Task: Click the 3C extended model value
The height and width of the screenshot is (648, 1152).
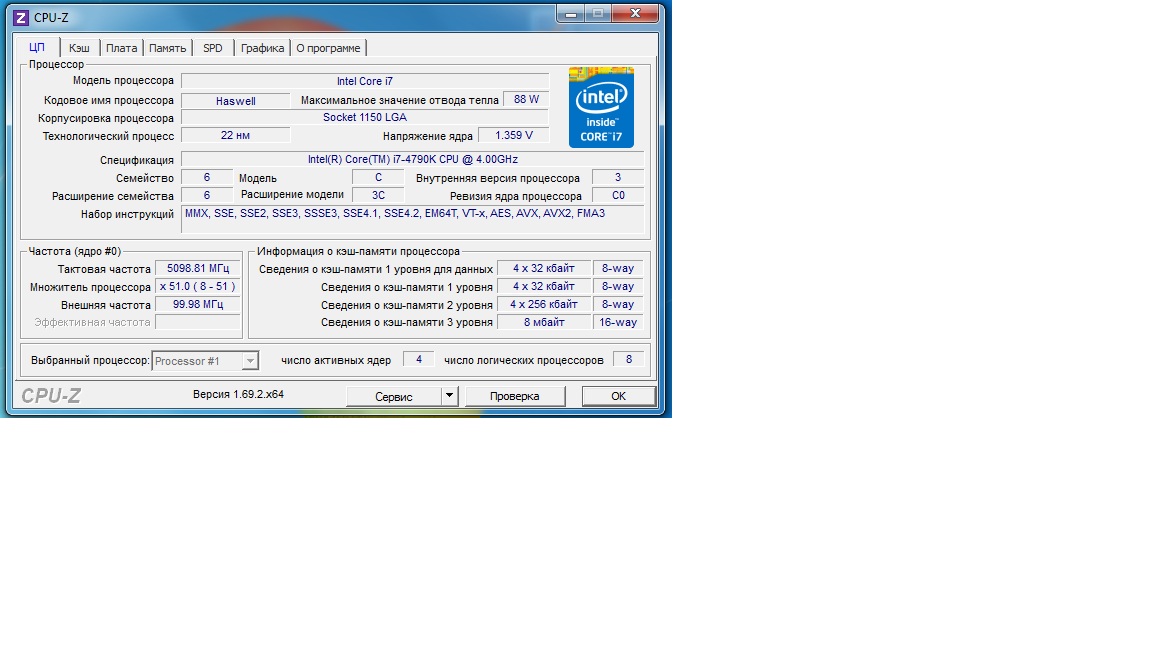Action: tap(378, 195)
